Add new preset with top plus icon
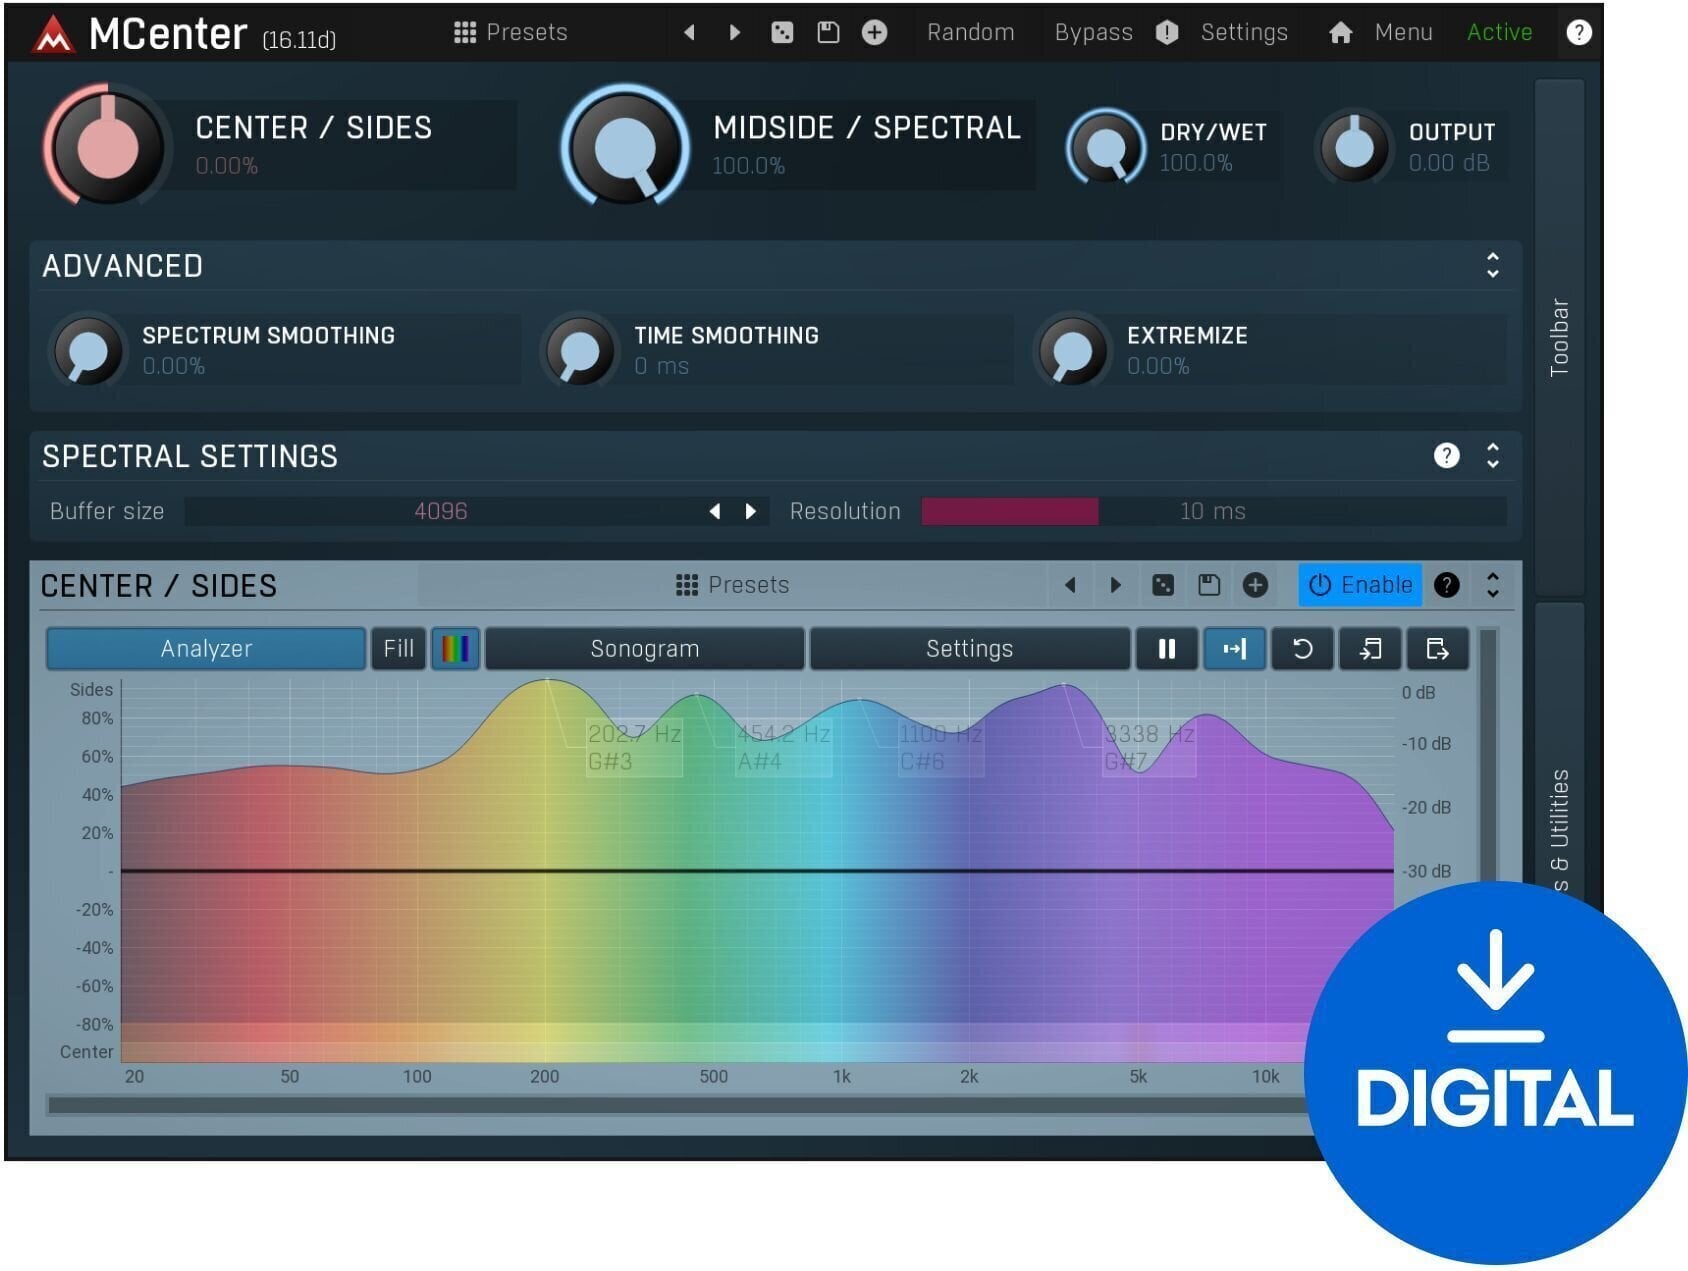 874,33
